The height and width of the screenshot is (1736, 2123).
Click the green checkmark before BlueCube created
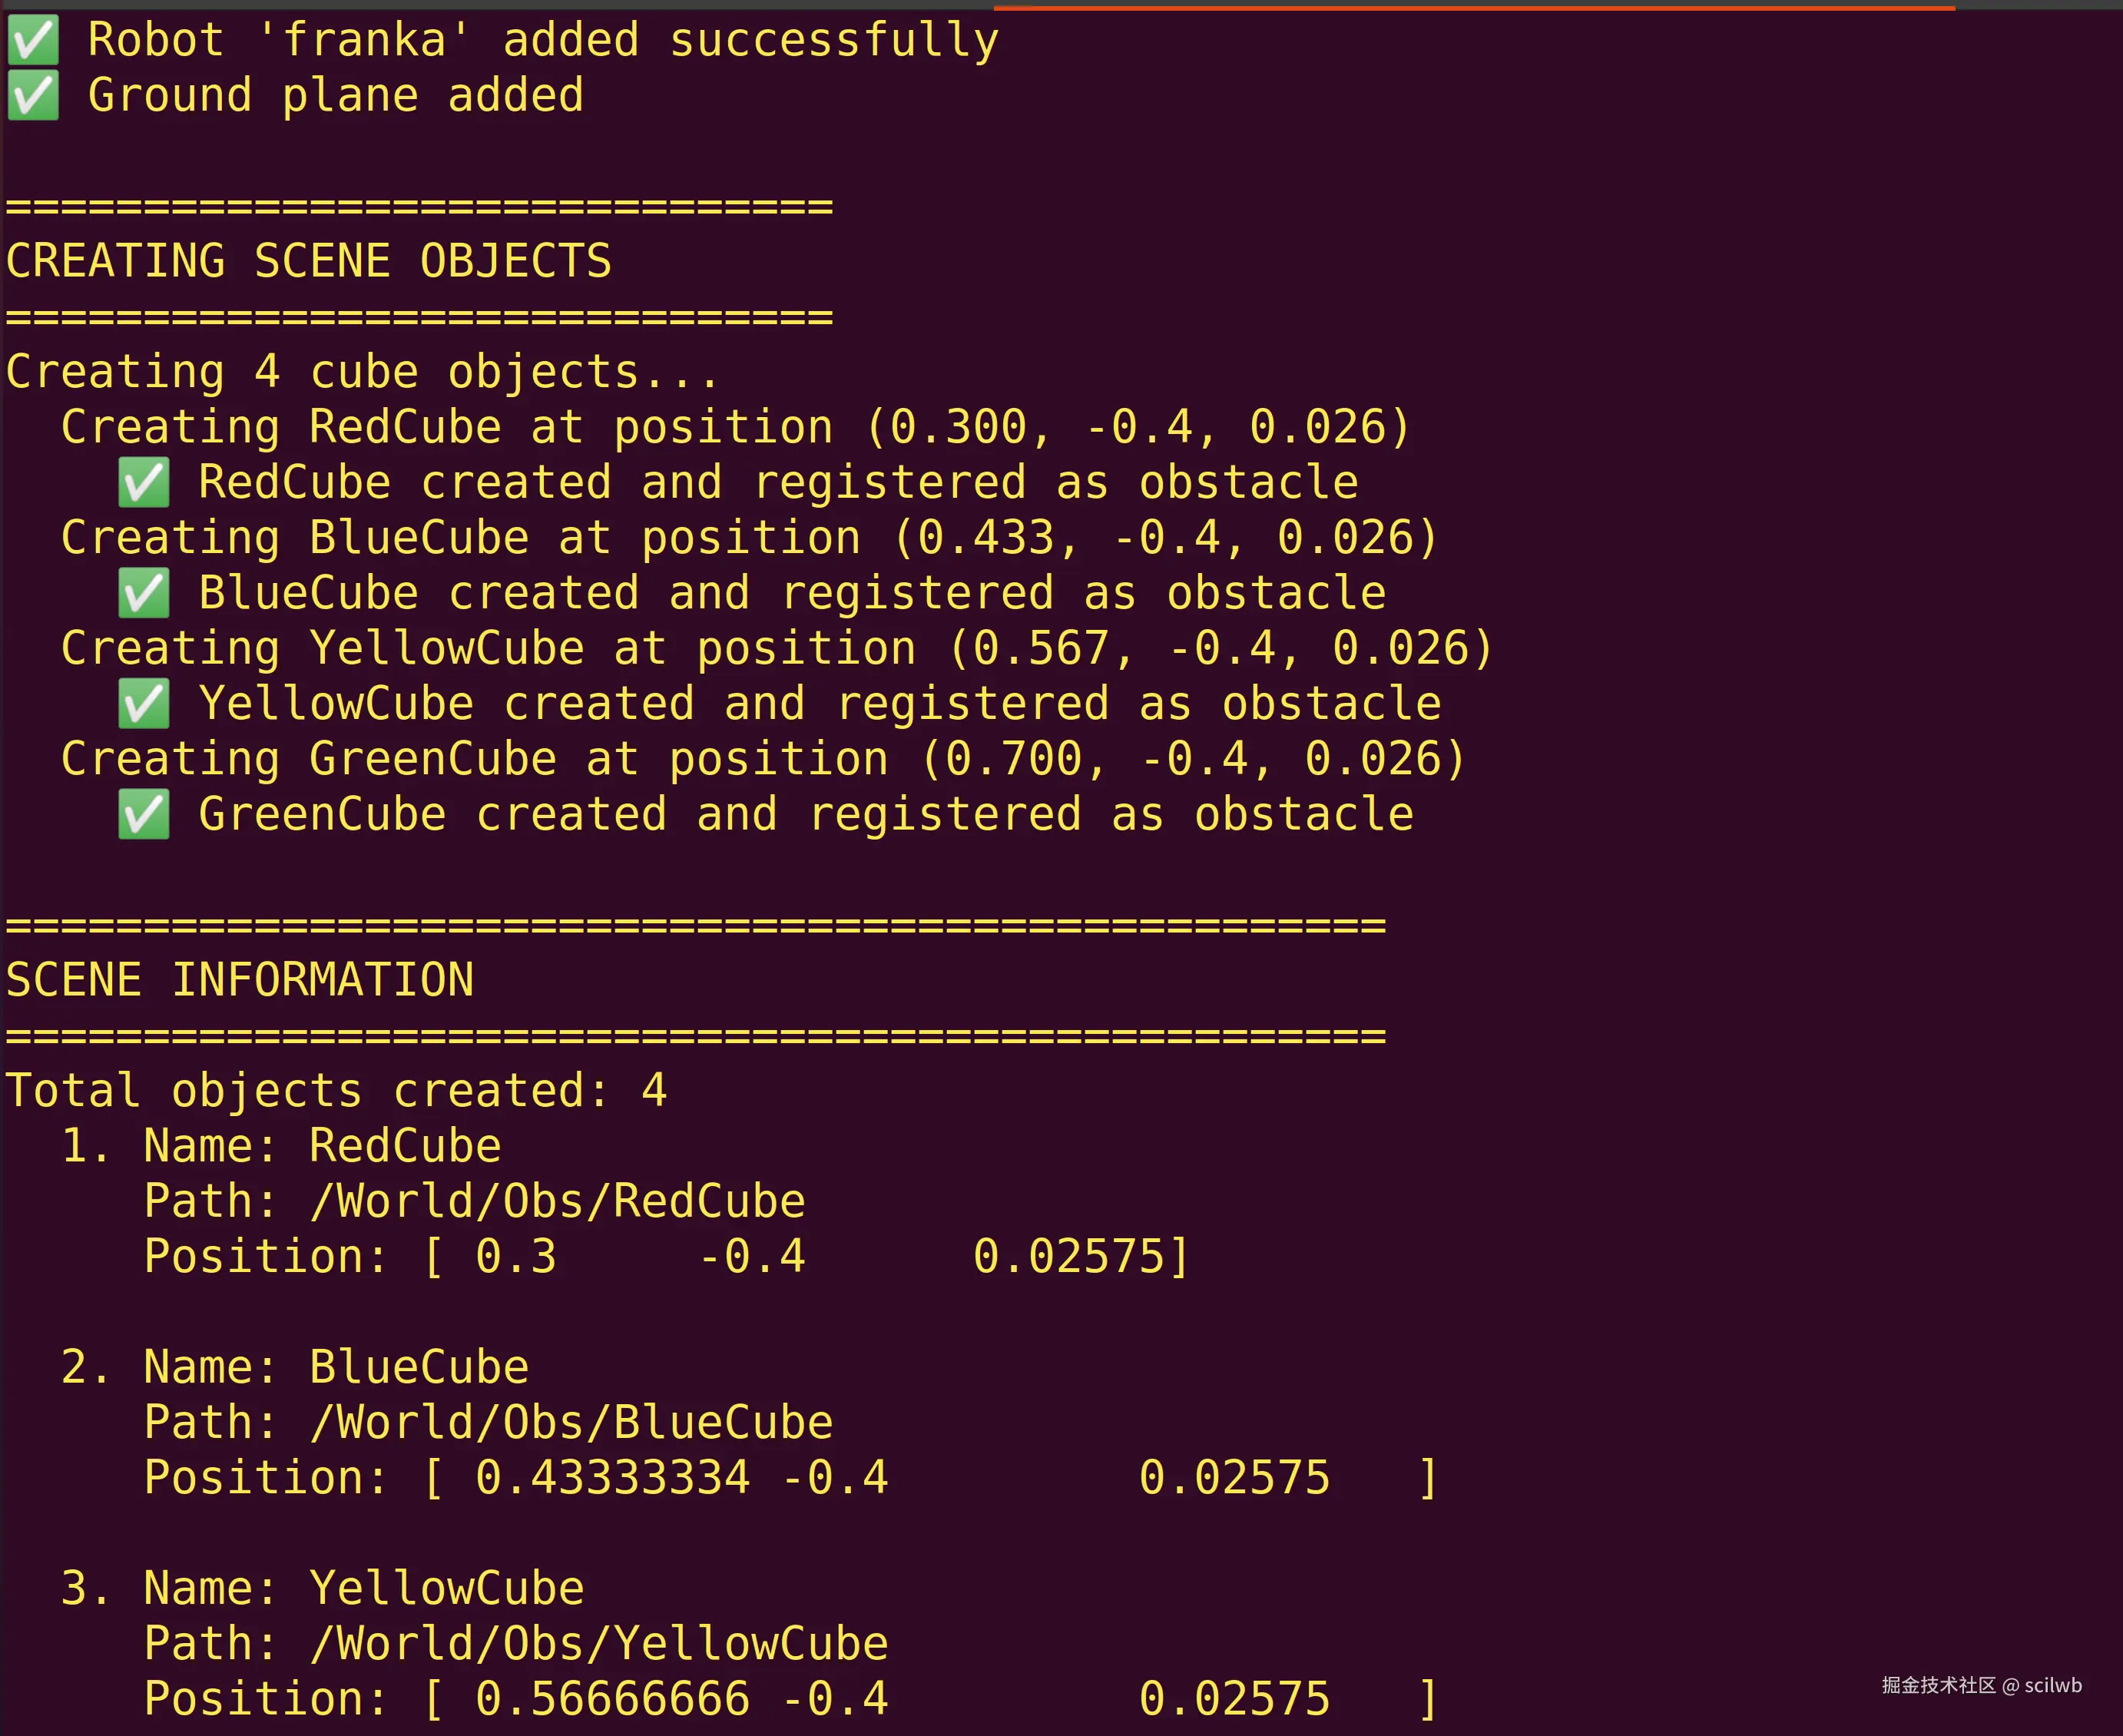(x=144, y=594)
